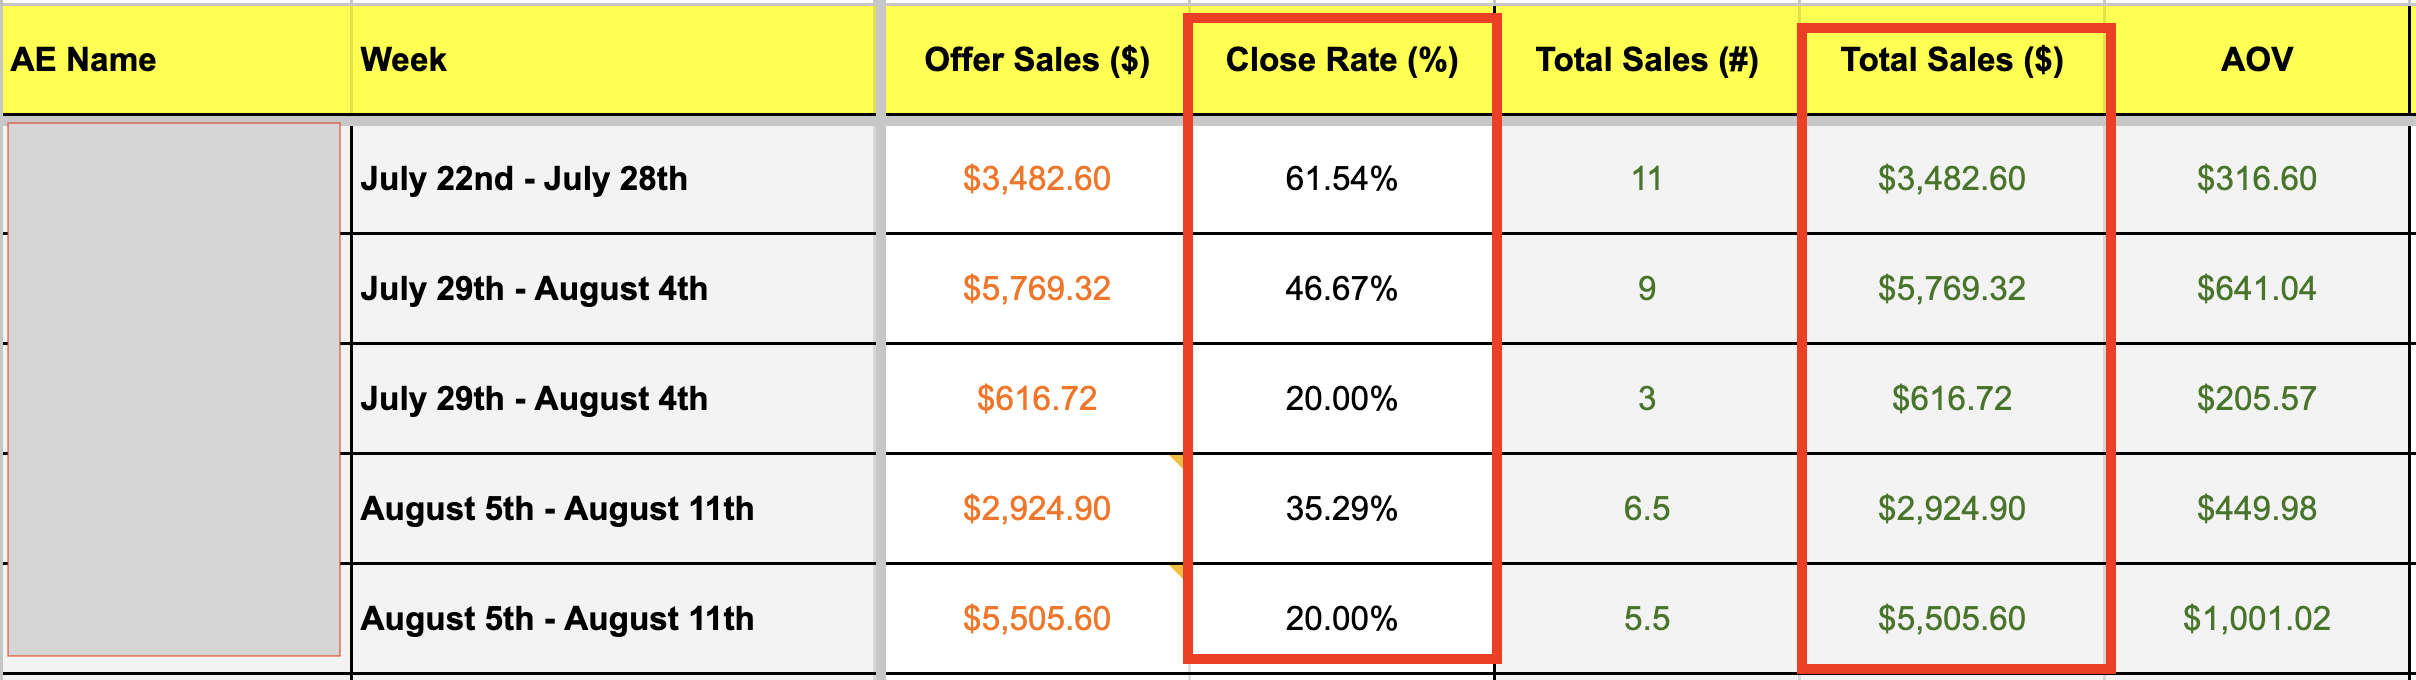Select the Week header cell
This screenshot has height=680, width=2416.
tap(403, 60)
